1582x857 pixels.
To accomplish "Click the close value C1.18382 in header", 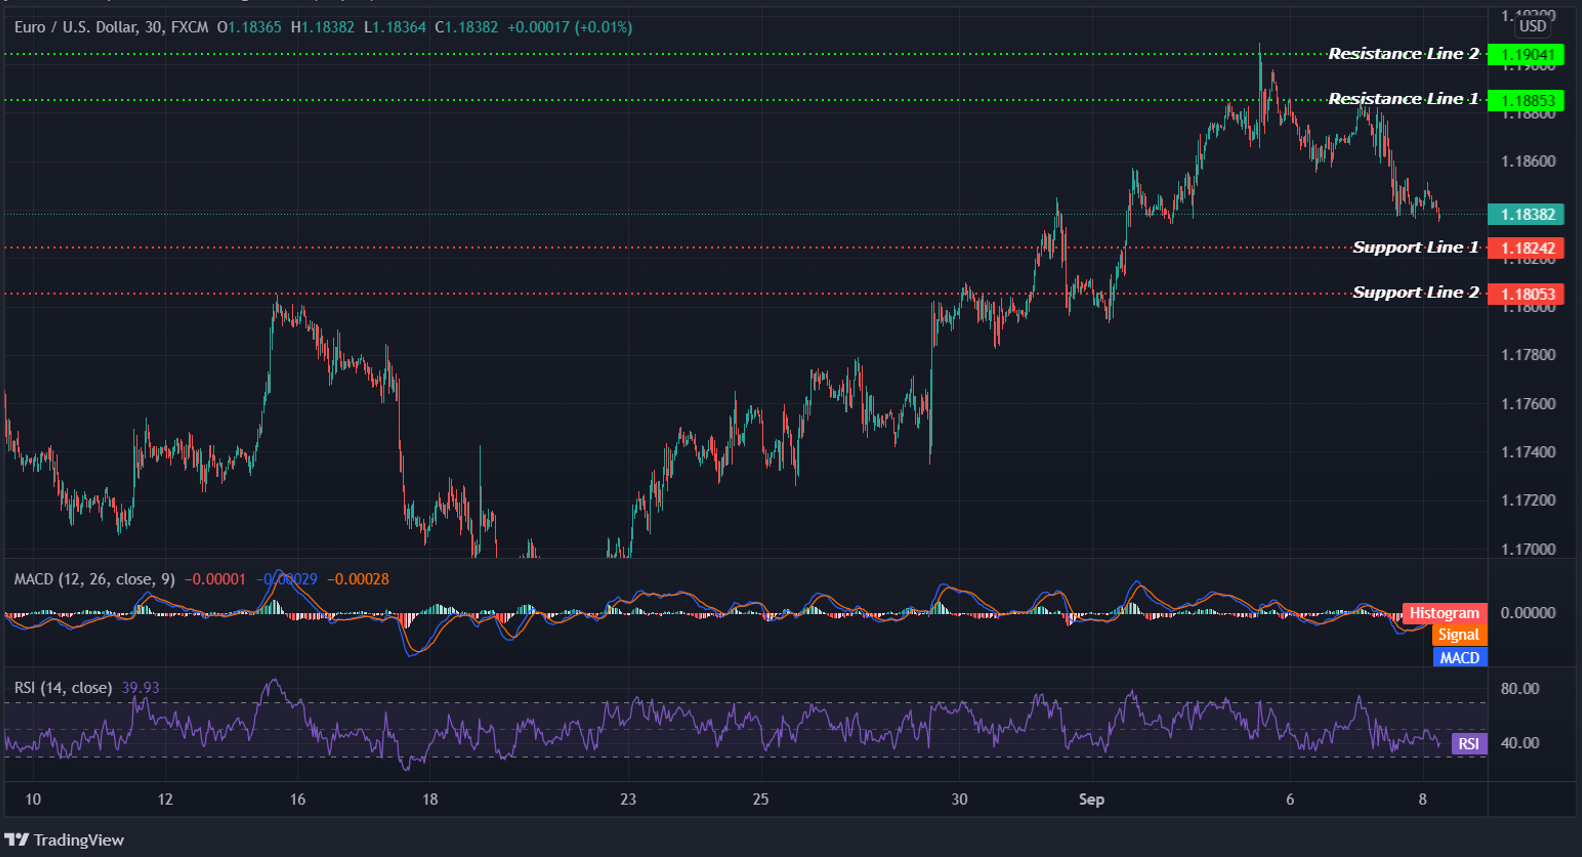I will coord(466,27).
